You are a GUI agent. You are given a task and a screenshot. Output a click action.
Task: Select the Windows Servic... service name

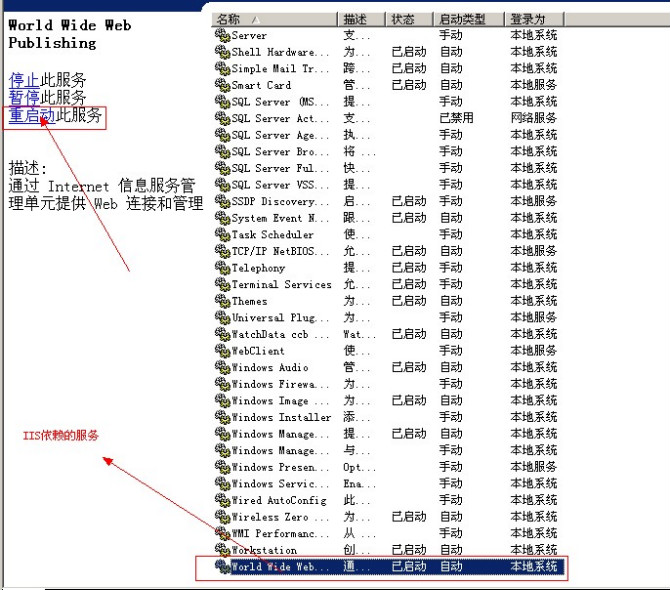pyautogui.click(x=280, y=483)
